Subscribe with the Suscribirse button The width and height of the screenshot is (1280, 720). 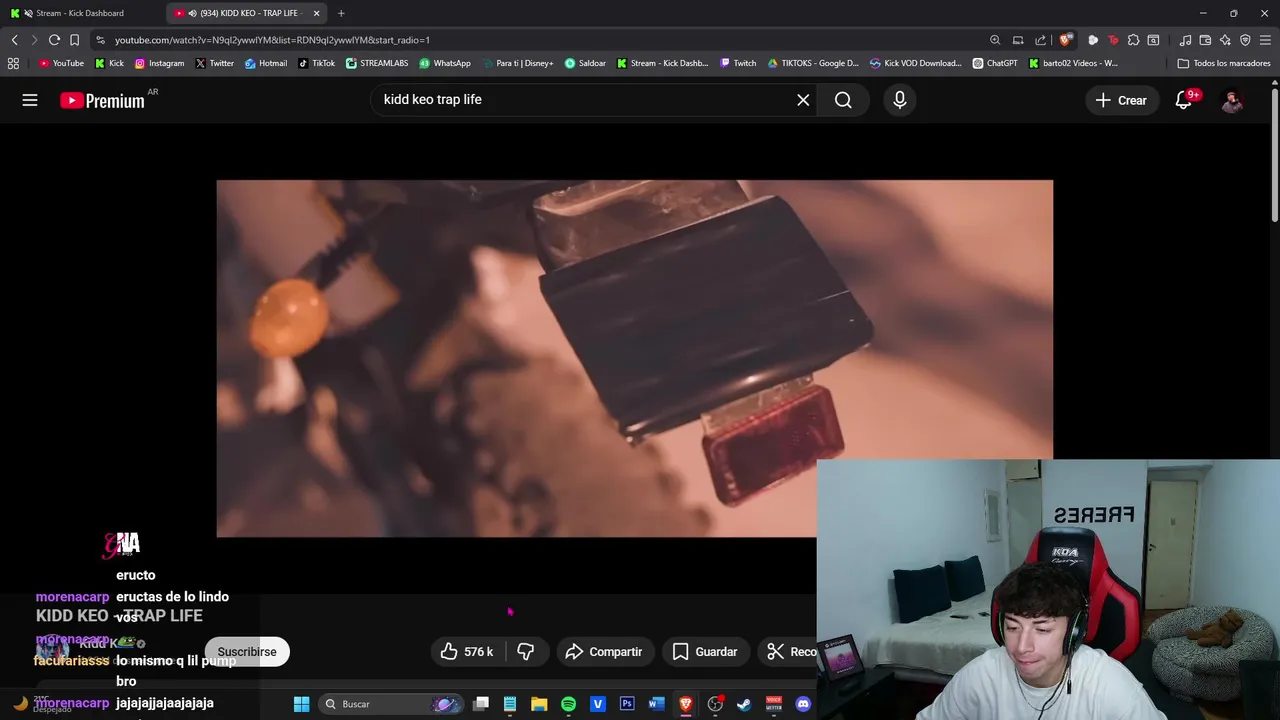247,652
